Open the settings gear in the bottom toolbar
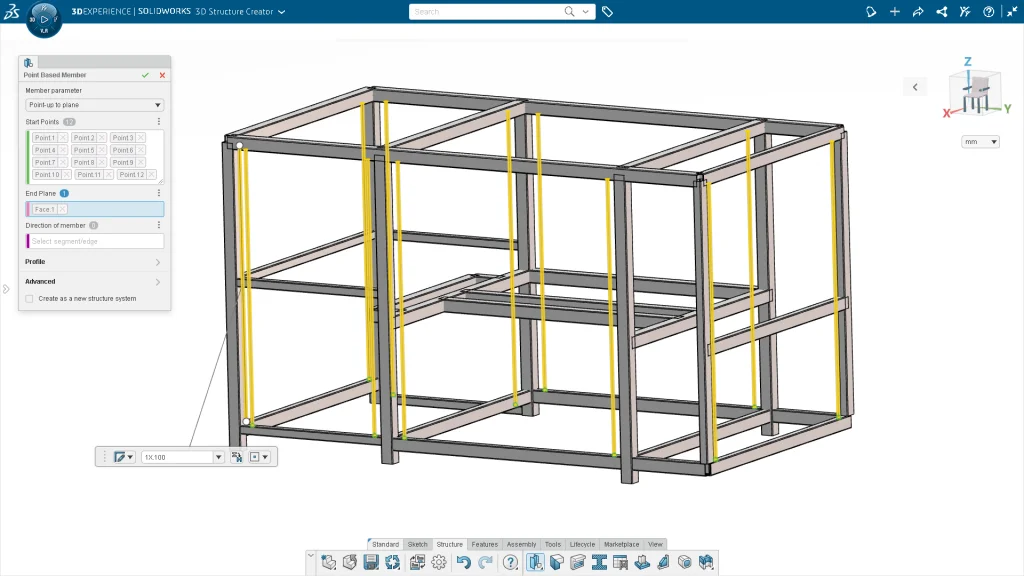 tap(438, 562)
